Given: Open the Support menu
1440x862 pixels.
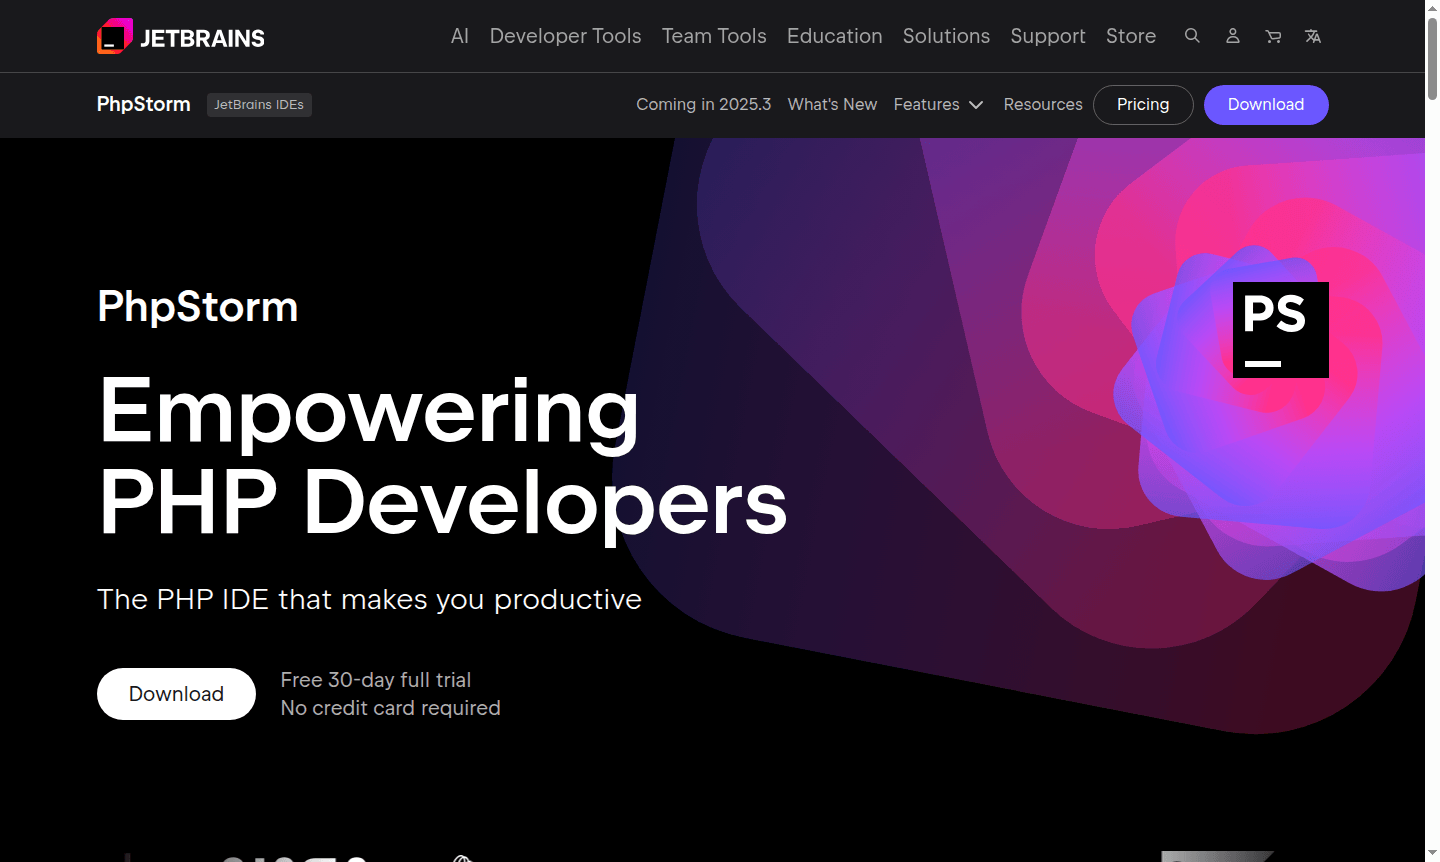Looking at the screenshot, I should (1048, 36).
